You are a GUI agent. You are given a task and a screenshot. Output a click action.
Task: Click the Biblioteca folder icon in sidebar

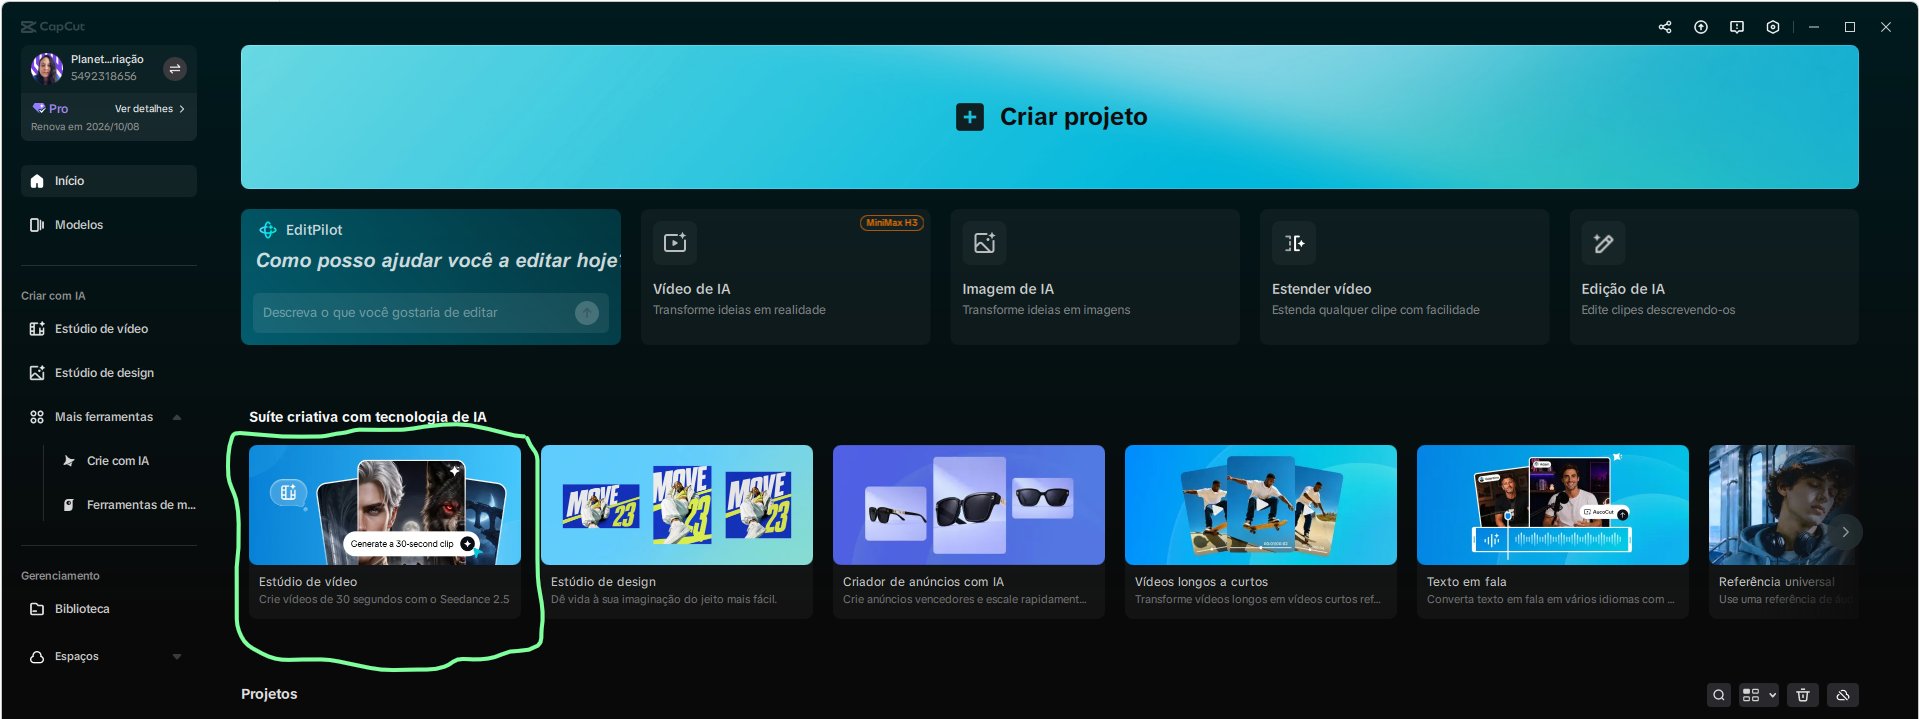[37, 609]
